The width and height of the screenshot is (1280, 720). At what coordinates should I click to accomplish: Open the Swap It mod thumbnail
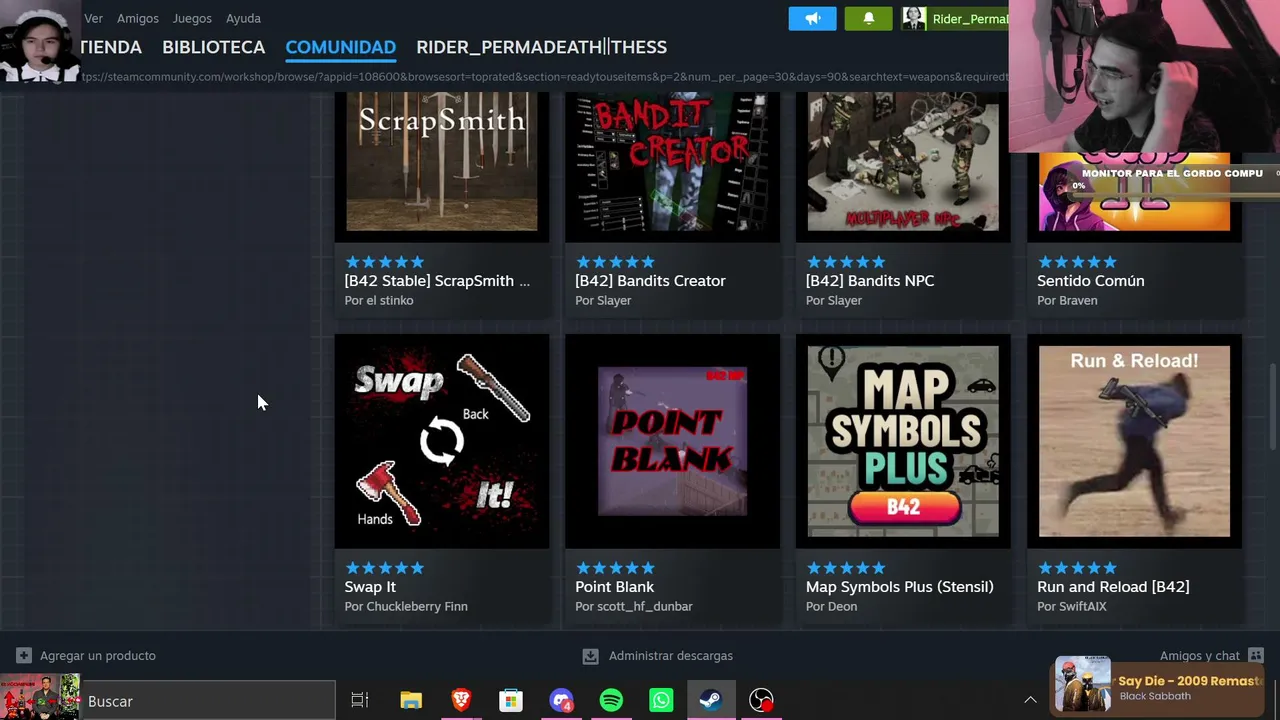coord(442,441)
